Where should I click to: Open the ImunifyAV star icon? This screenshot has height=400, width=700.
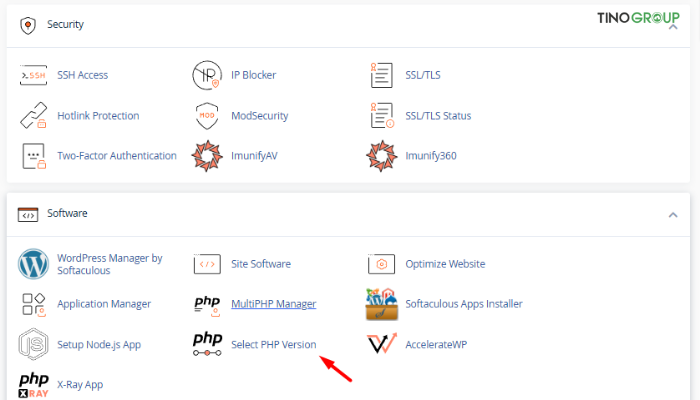[207, 156]
